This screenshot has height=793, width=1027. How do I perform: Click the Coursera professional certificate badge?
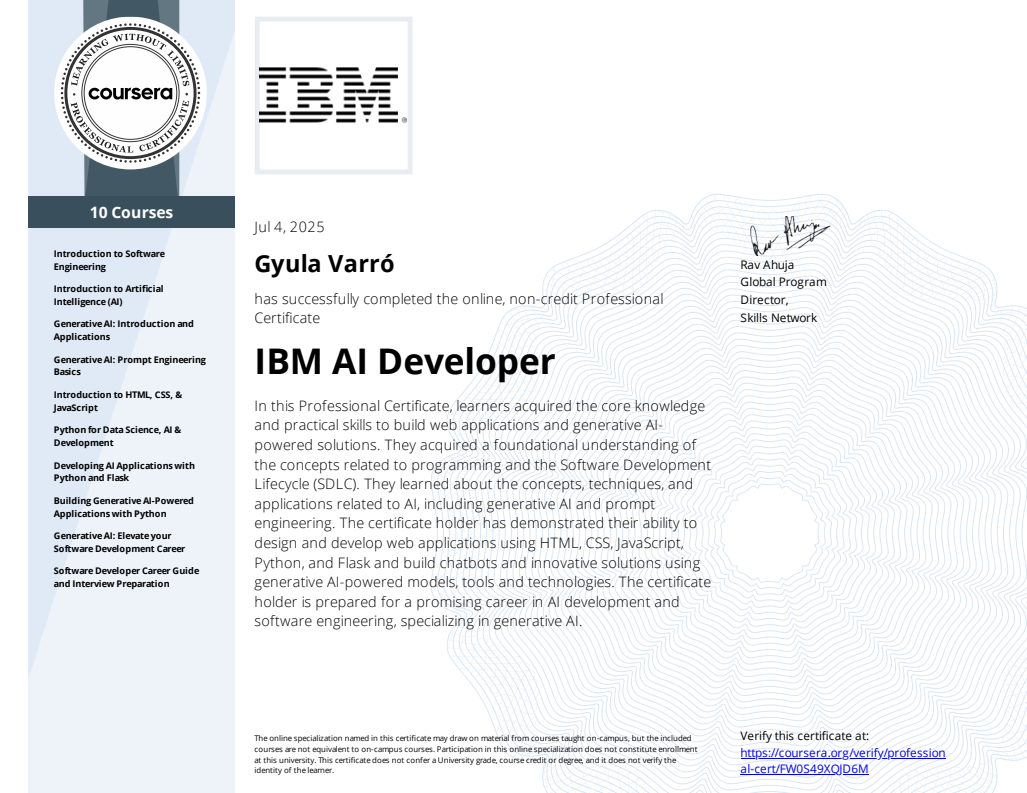(131, 93)
